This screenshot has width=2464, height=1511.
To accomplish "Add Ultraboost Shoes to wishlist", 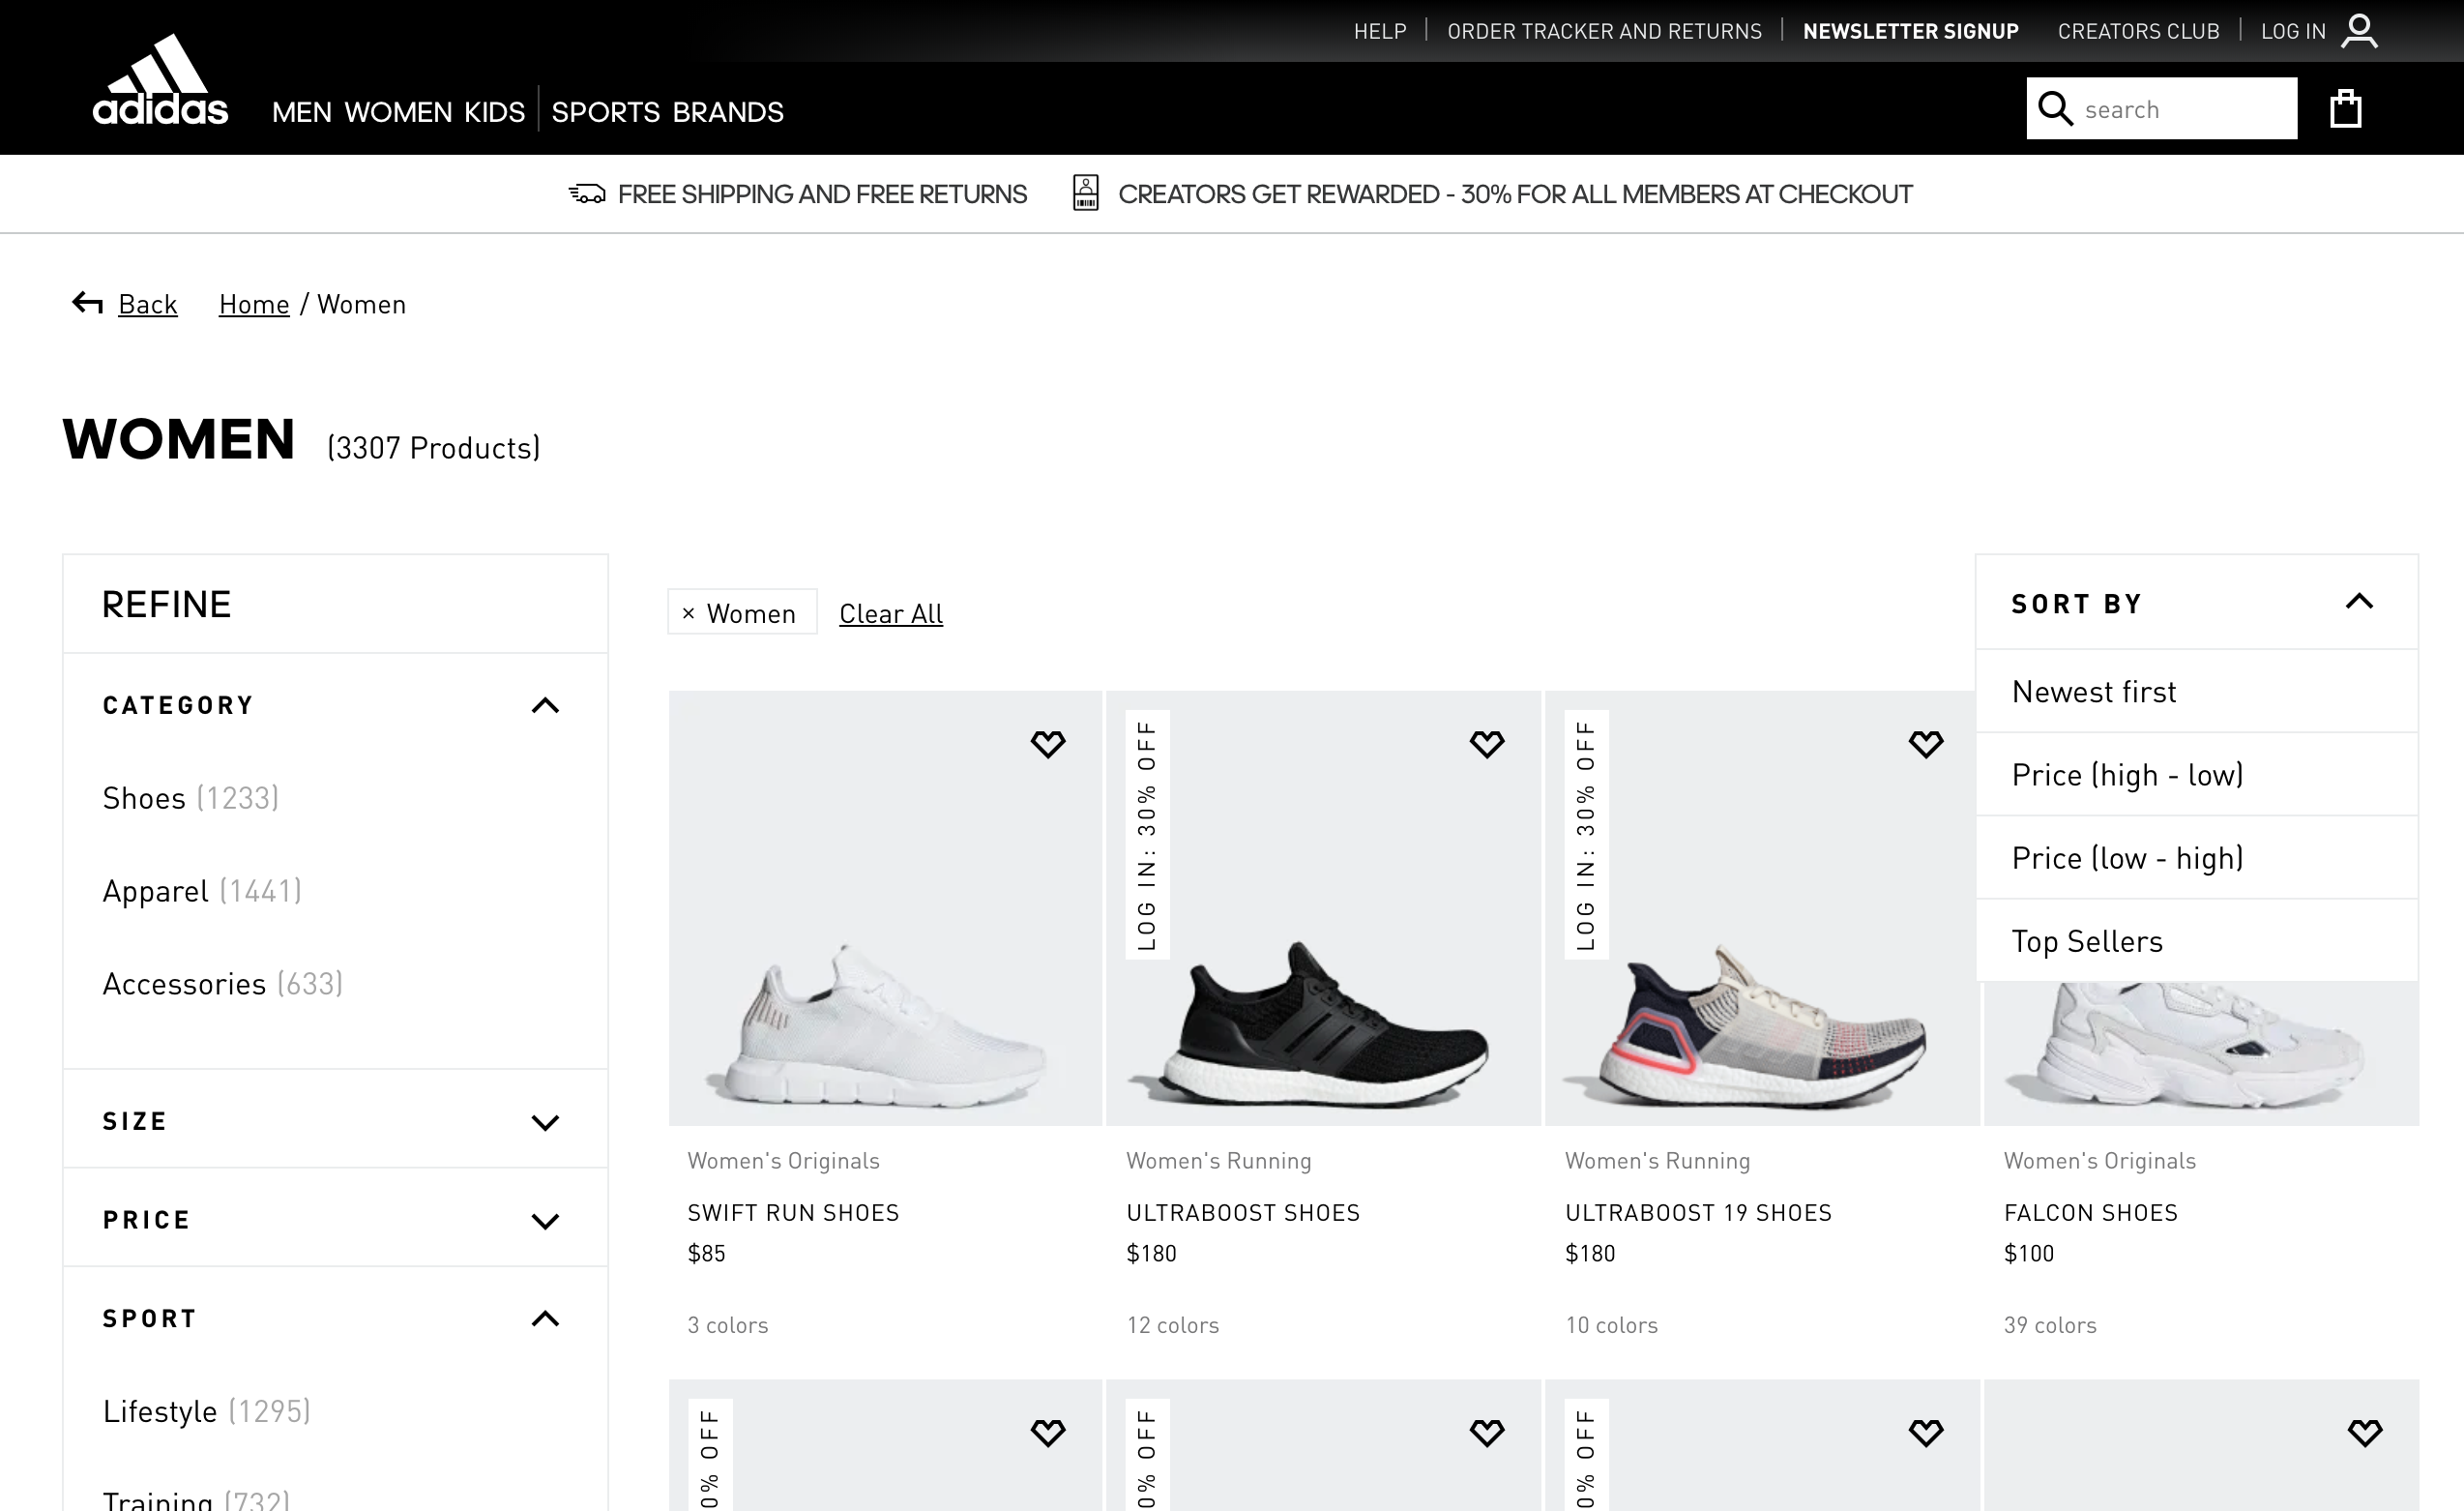I will point(1487,744).
